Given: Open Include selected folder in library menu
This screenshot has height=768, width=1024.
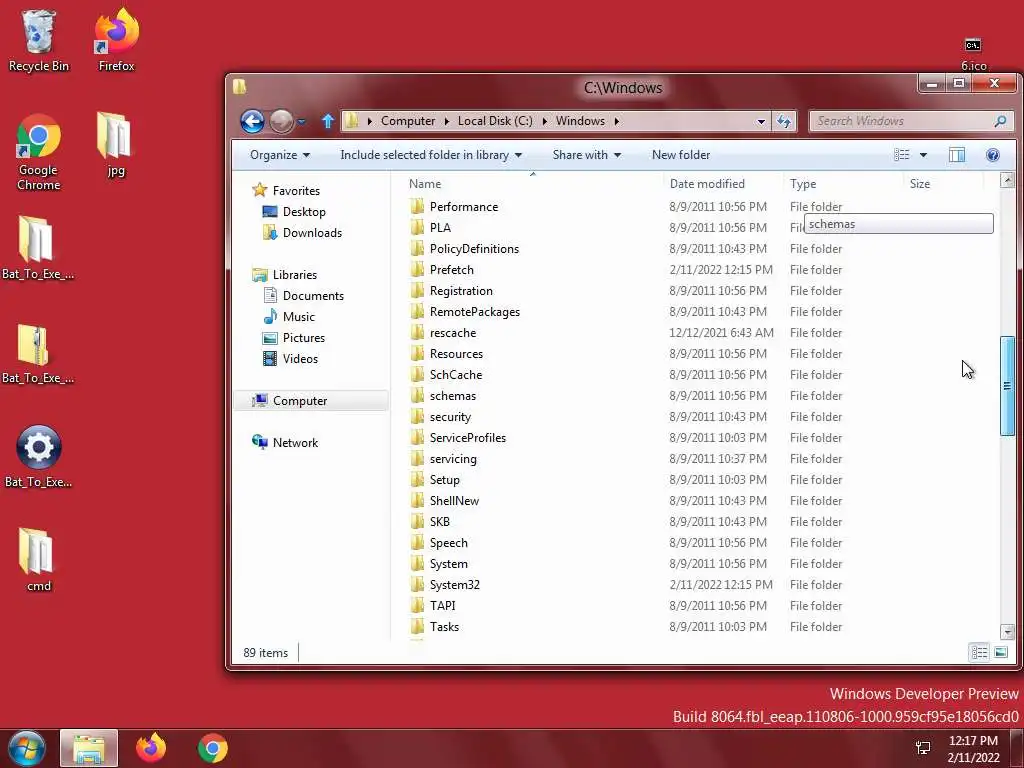Looking at the screenshot, I should [x=431, y=155].
